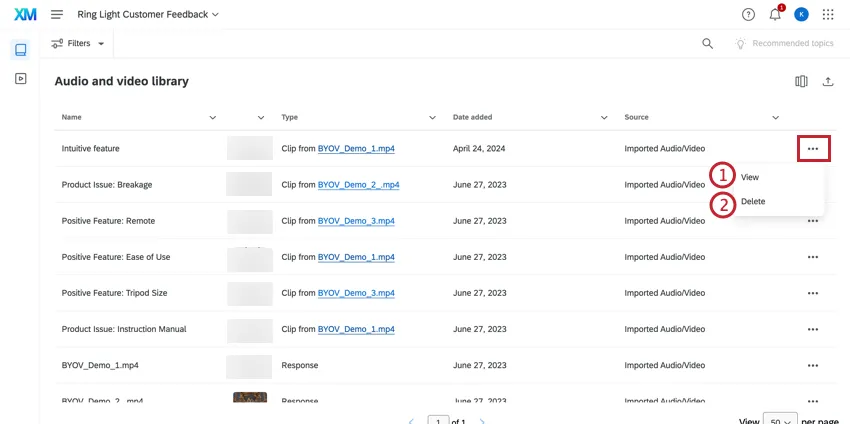This screenshot has height=424, width=850.
Task: Open the Filters dropdown
Action: point(79,44)
